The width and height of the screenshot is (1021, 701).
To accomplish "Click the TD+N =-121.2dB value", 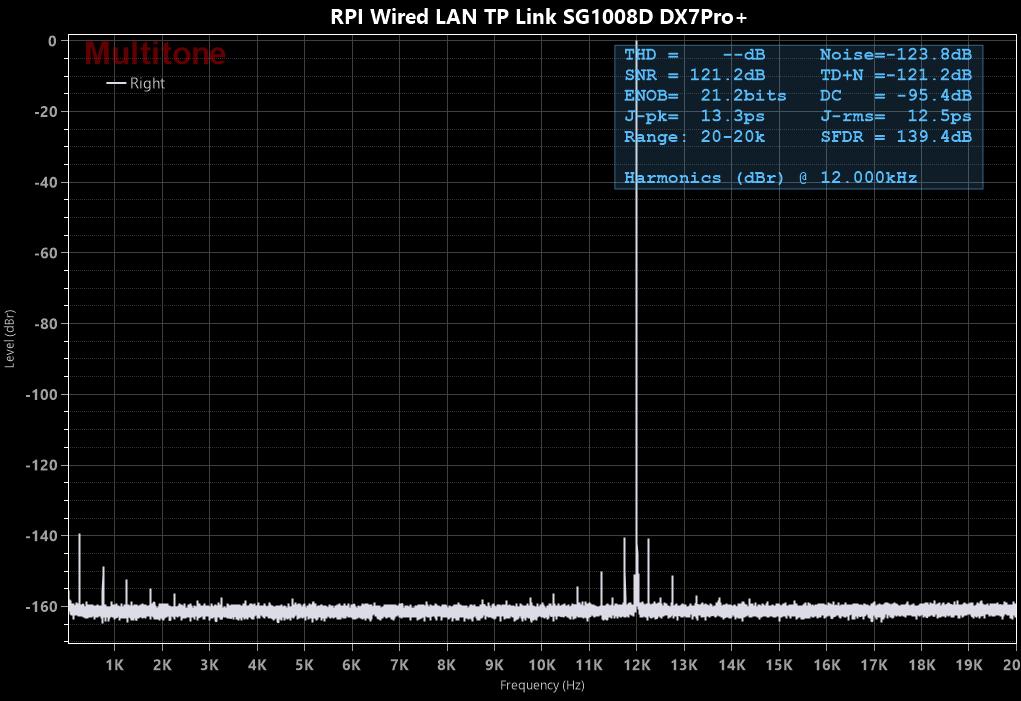I will tap(895, 75).
